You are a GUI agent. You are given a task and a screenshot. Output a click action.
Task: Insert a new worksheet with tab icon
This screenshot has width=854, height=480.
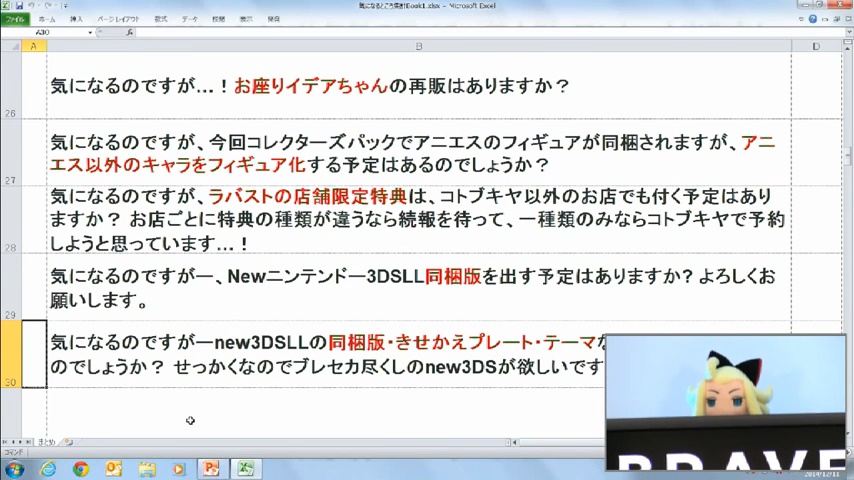(x=69, y=442)
